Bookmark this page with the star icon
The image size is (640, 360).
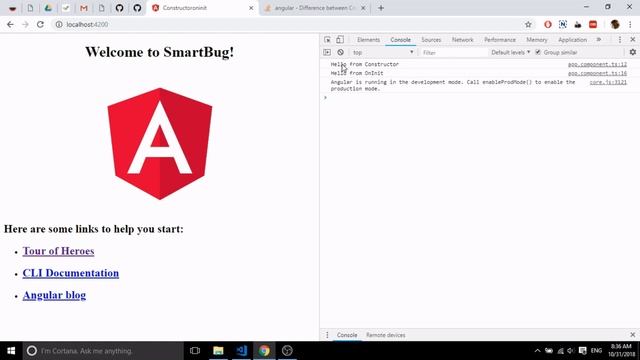click(528, 24)
